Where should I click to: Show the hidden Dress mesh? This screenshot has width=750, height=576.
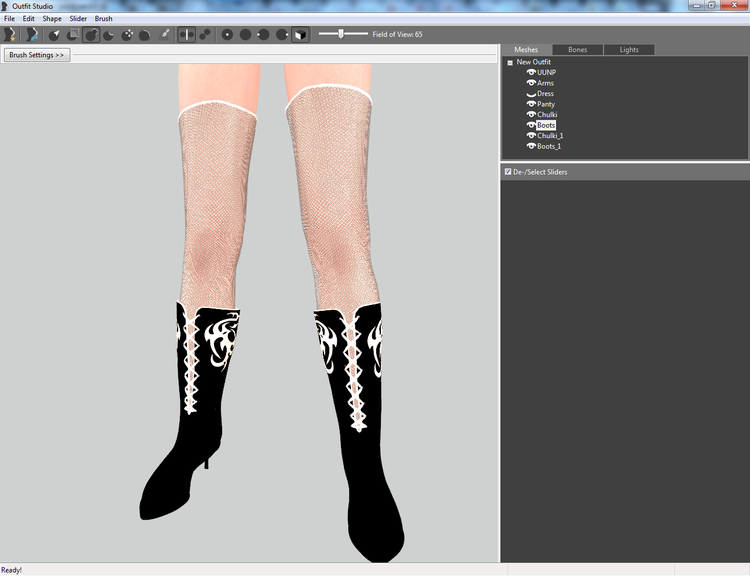tap(531, 94)
